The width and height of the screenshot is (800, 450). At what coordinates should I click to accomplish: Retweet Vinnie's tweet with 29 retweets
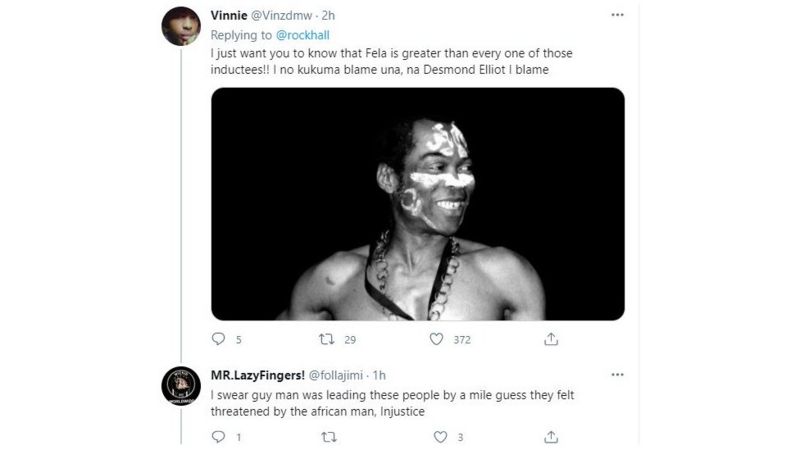[325, 340]
